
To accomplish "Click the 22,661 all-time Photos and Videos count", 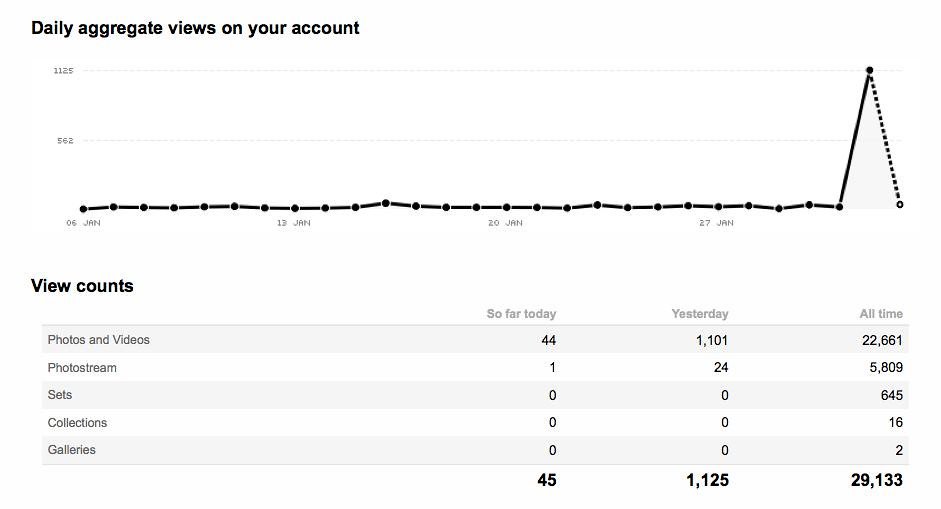I will point(882,340).
